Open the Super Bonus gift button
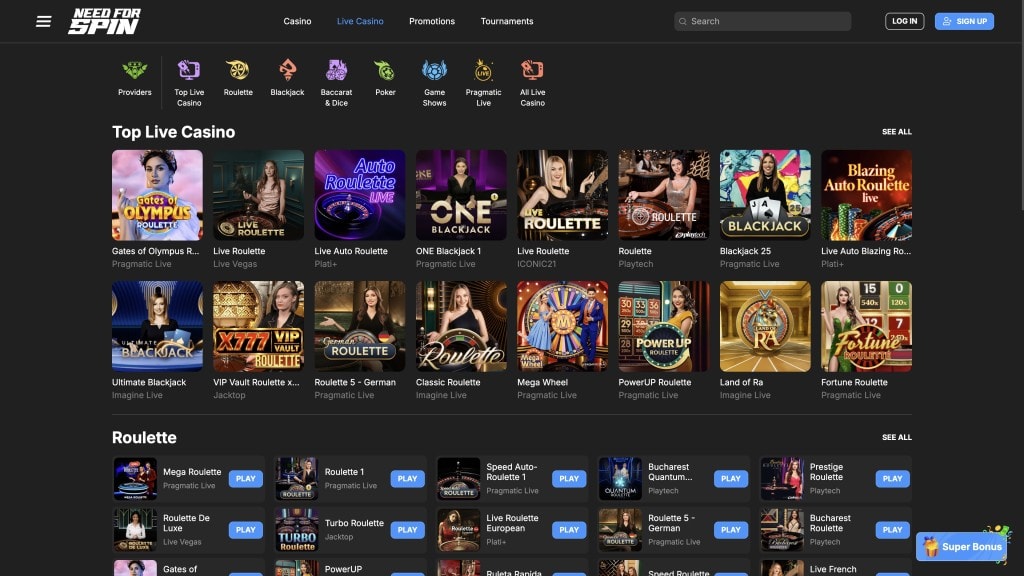The height and width of the screenshot is (576, 1024). pyautogui.click(x=962, y=547)
